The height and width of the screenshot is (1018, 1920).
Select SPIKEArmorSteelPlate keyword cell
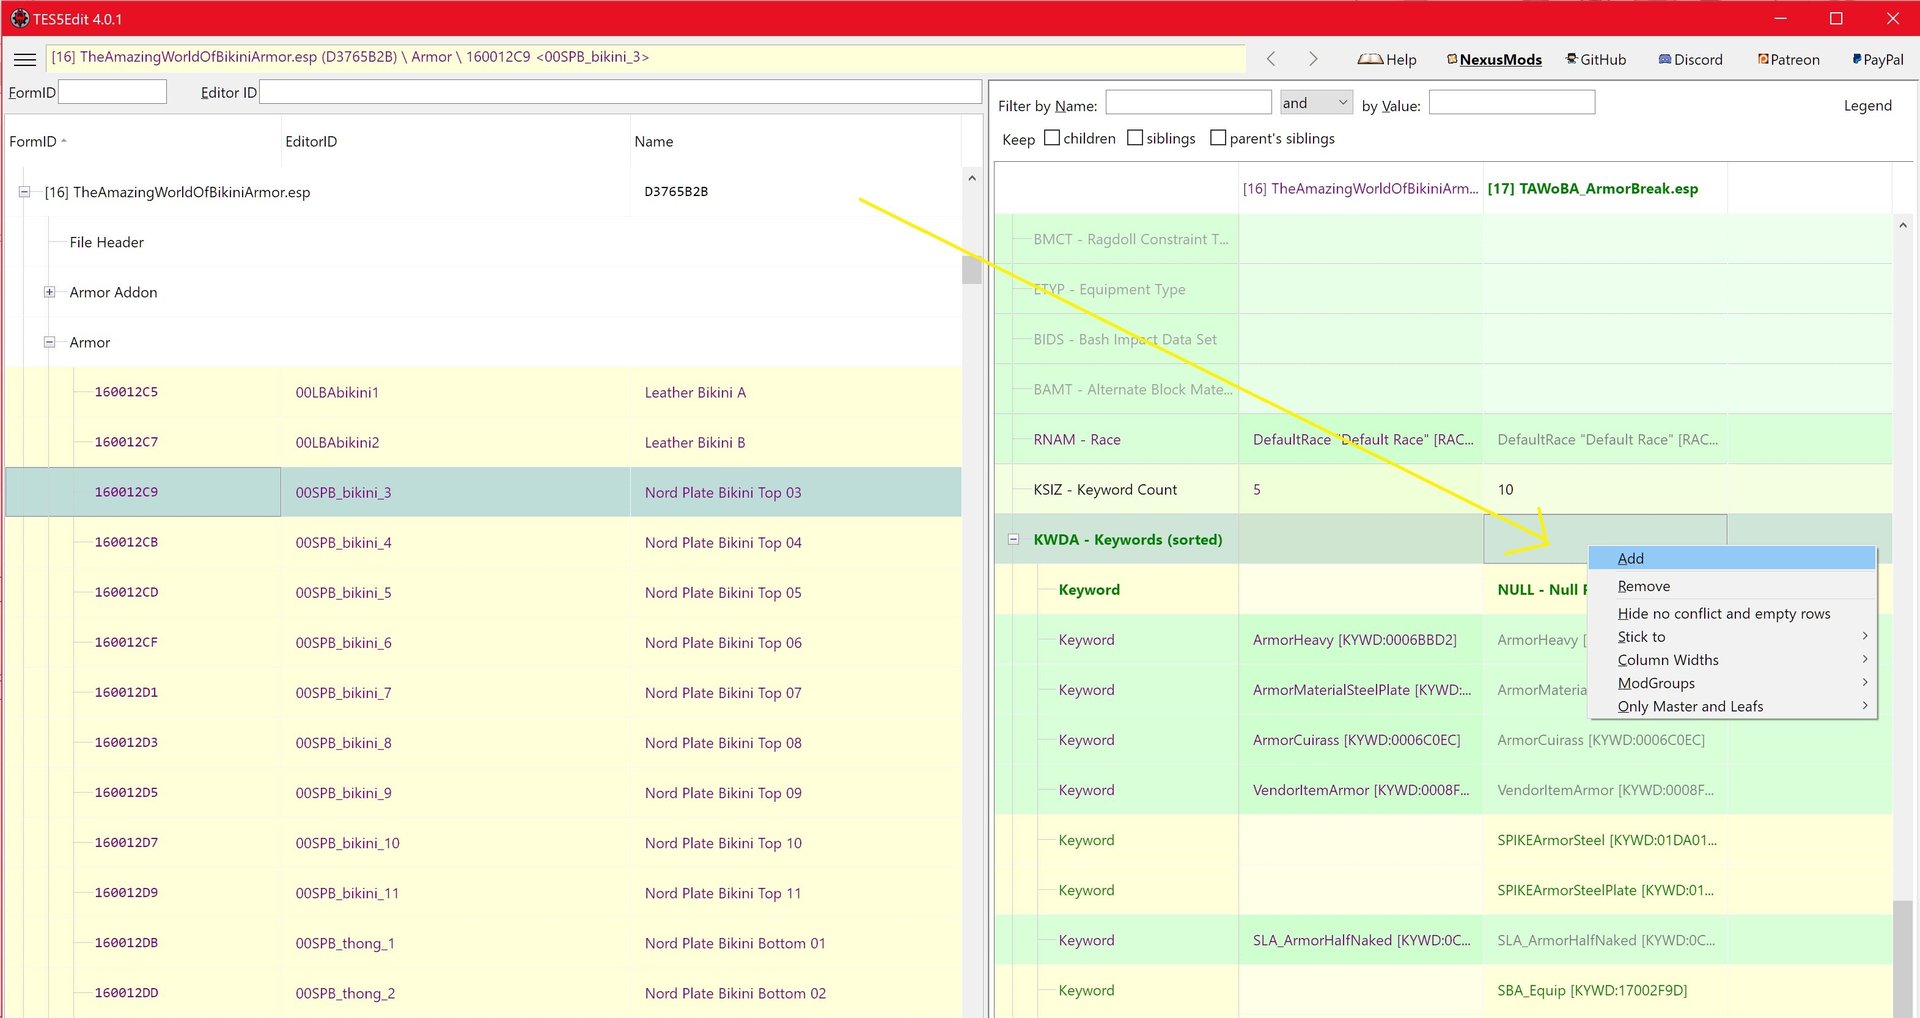coord(1605,889)
